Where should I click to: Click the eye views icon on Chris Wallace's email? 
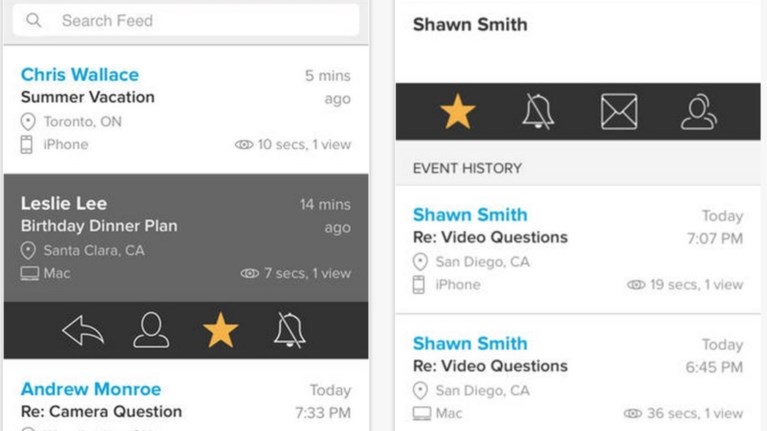[x=243, y=145]
